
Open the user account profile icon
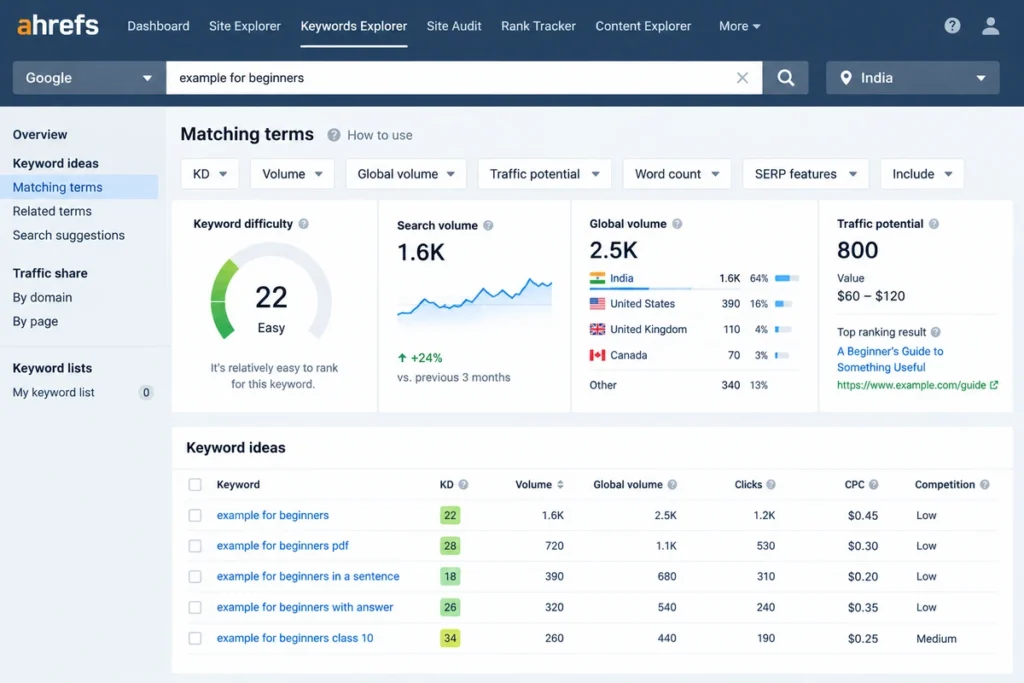pyautogui.click(x=990, y=25)
